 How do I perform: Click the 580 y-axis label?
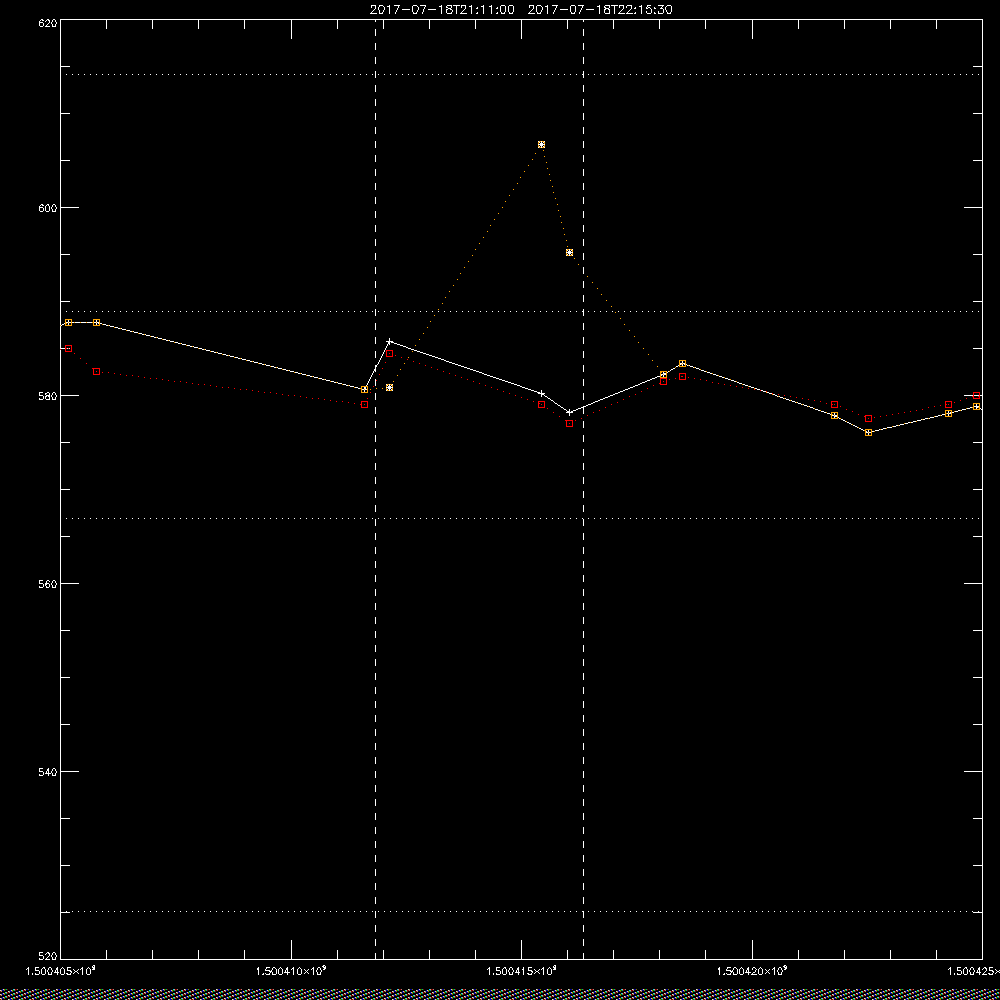(48, 395)
